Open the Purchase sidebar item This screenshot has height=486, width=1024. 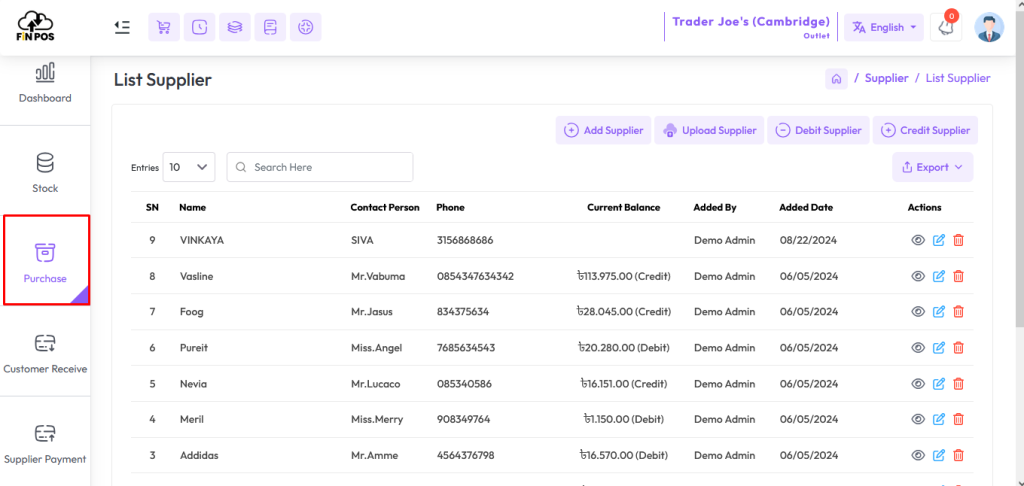coord(46,260)
